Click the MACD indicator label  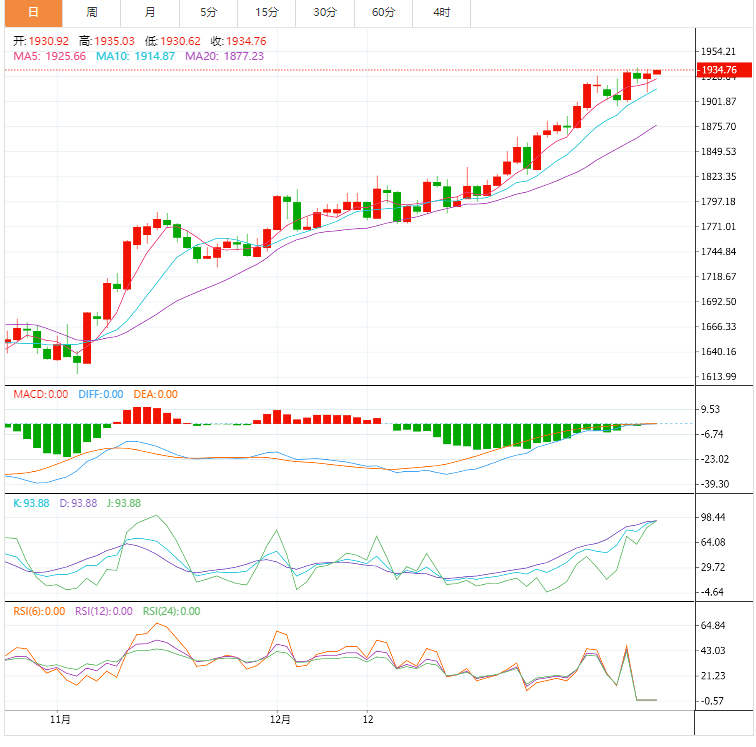[40, 394]
